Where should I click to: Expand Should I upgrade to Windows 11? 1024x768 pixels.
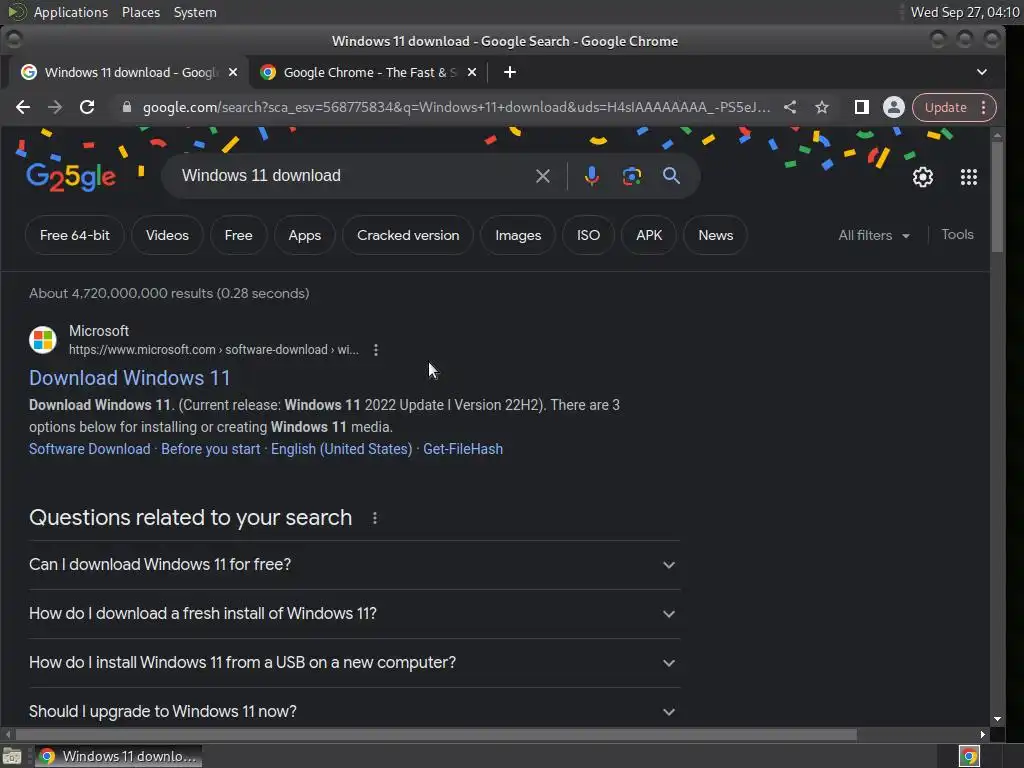(354, 711)
